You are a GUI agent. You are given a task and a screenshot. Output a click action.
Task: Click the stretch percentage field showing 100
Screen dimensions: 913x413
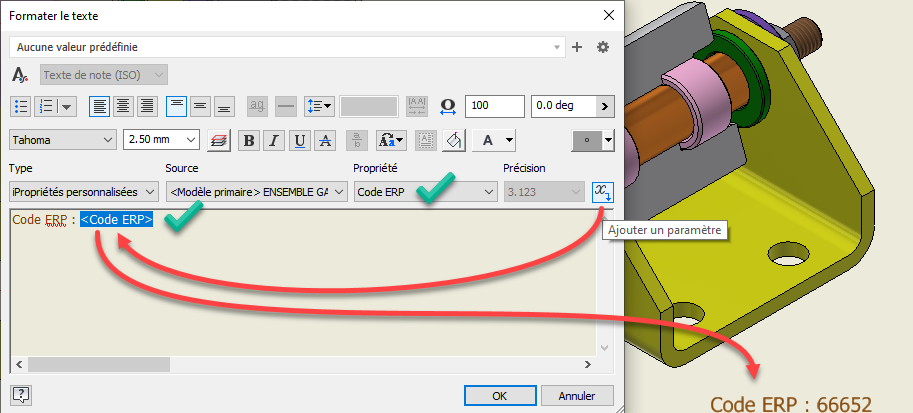click(x=494, y=106)
